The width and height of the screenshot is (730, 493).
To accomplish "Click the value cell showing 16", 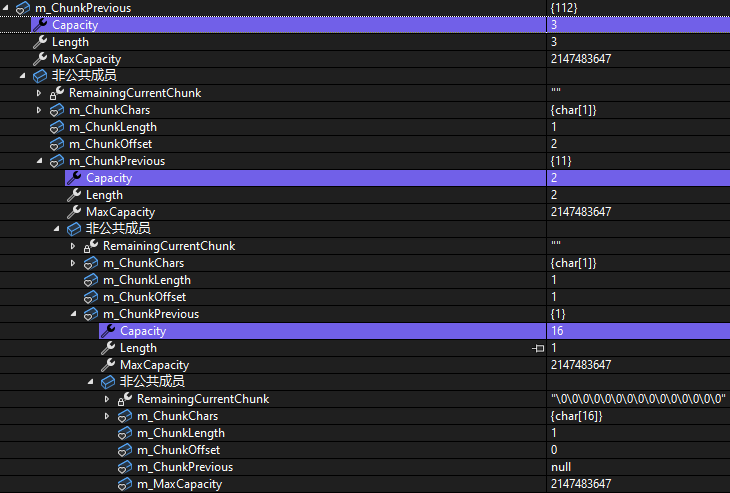I will (557, 331).
